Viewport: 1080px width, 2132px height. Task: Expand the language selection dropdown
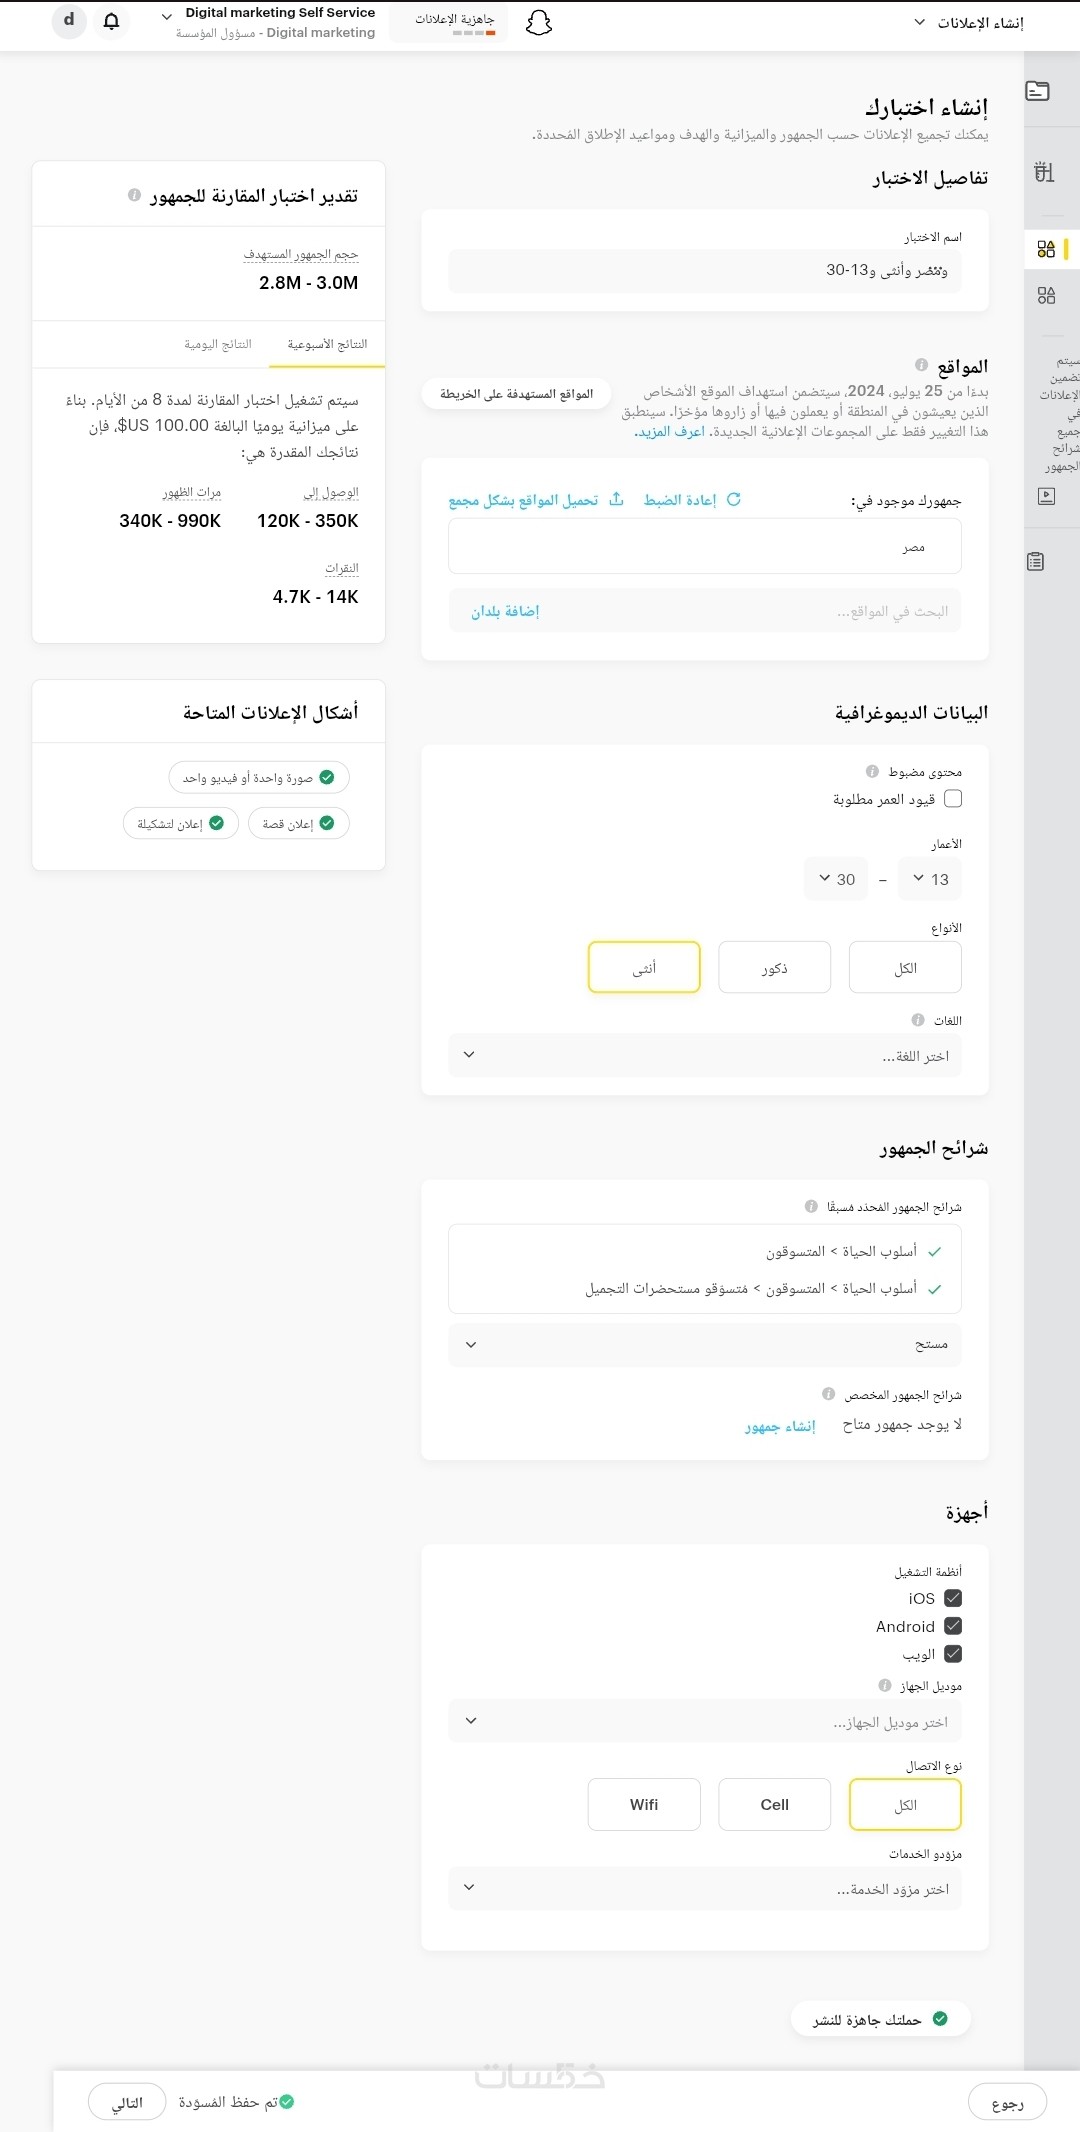click(705, 1055)
